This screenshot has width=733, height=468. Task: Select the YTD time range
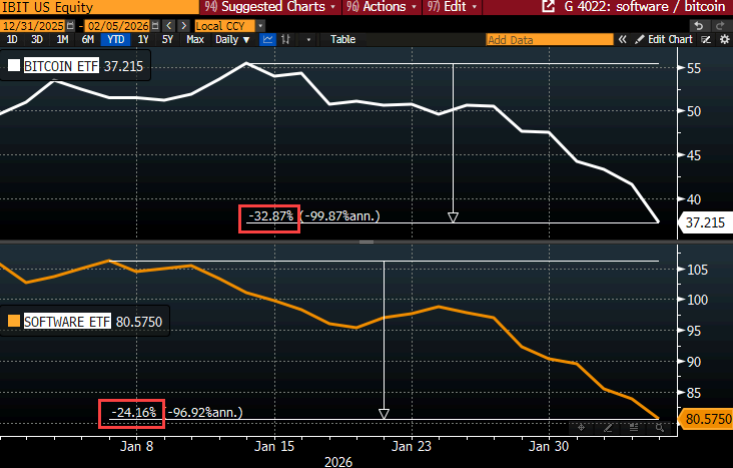[115, 40]
